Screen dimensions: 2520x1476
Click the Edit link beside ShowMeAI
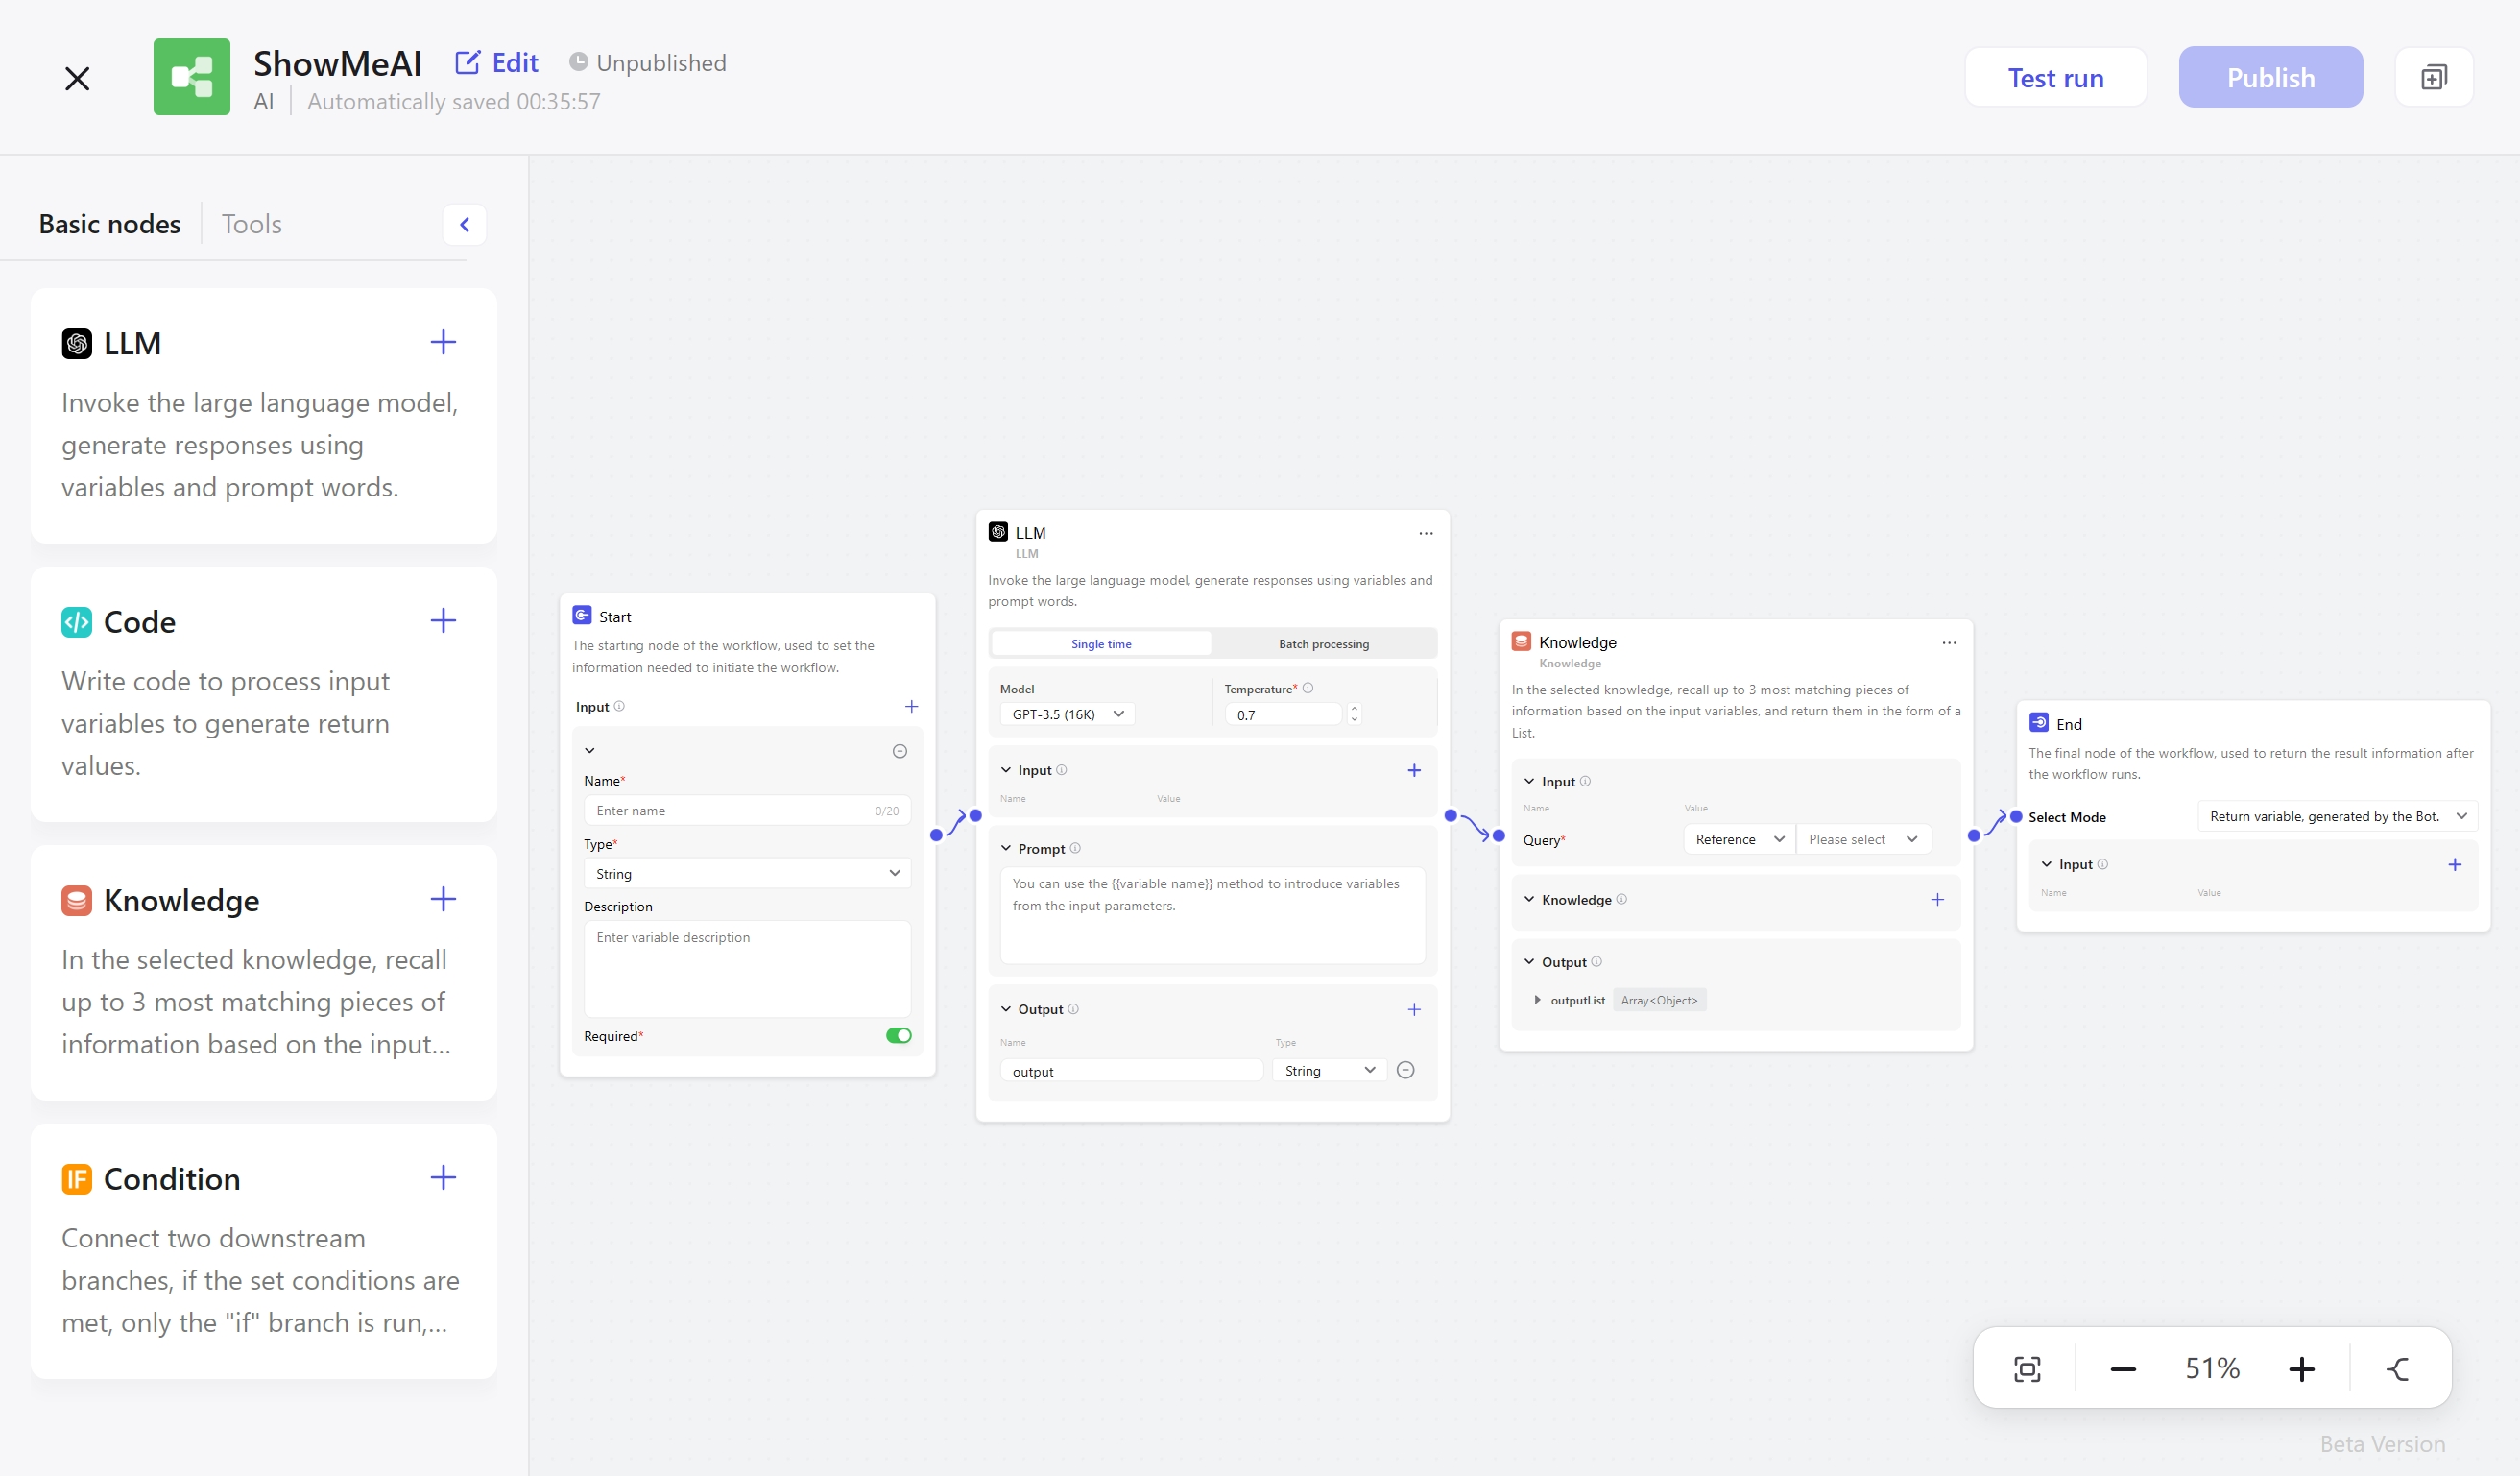point(497,63)
